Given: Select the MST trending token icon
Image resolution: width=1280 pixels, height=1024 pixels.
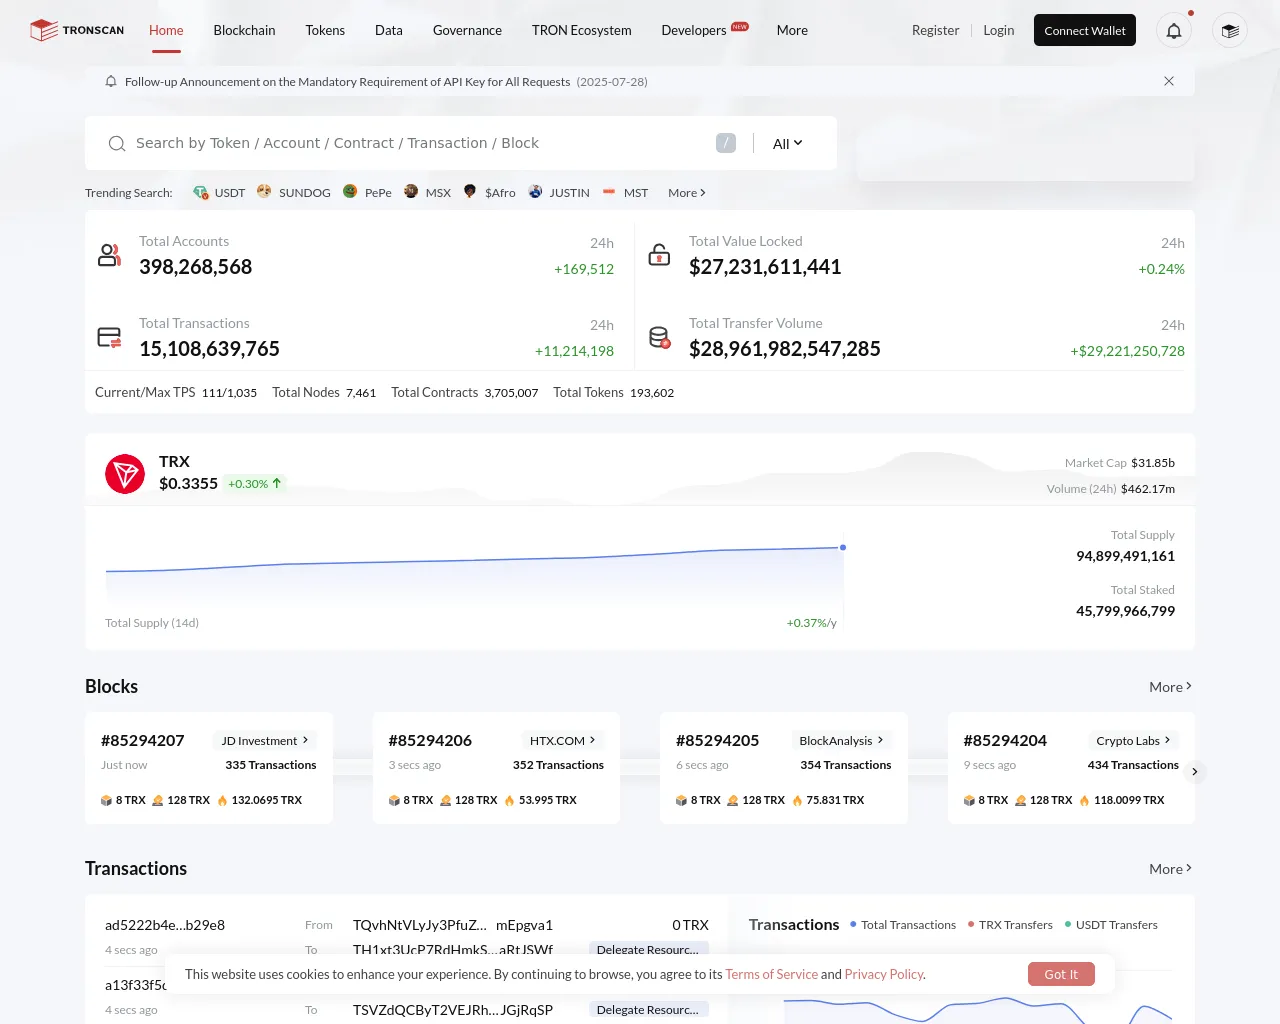Looking at the screenshot, I should point(609,191).
